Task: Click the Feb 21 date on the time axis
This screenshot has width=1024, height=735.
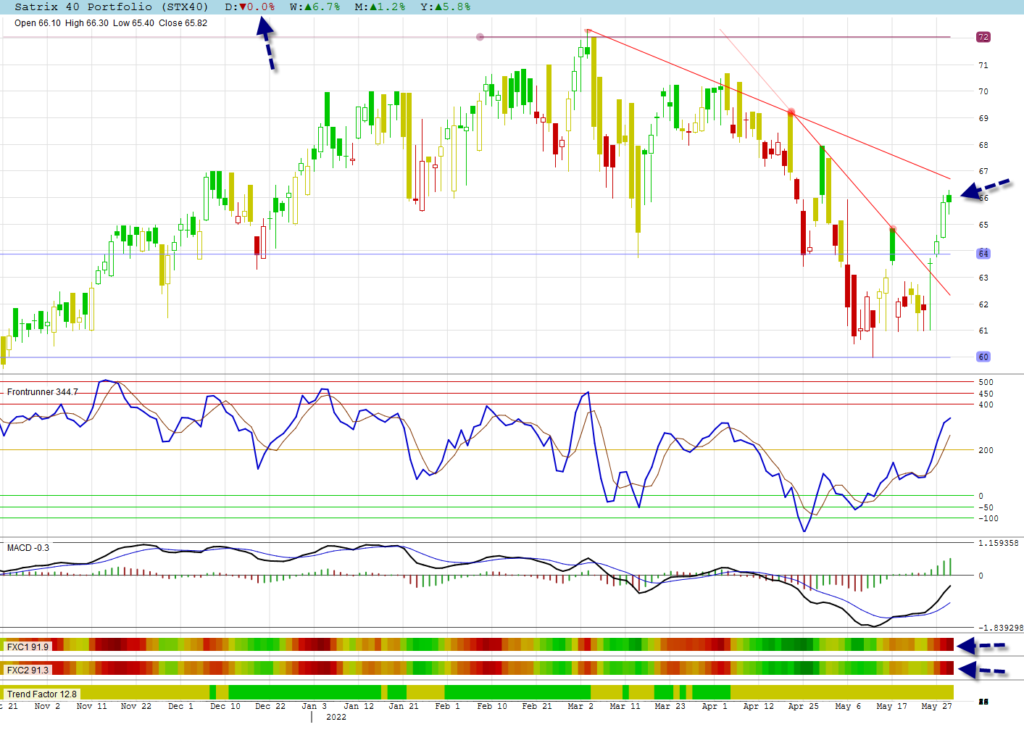Action: tap(537, 706)
